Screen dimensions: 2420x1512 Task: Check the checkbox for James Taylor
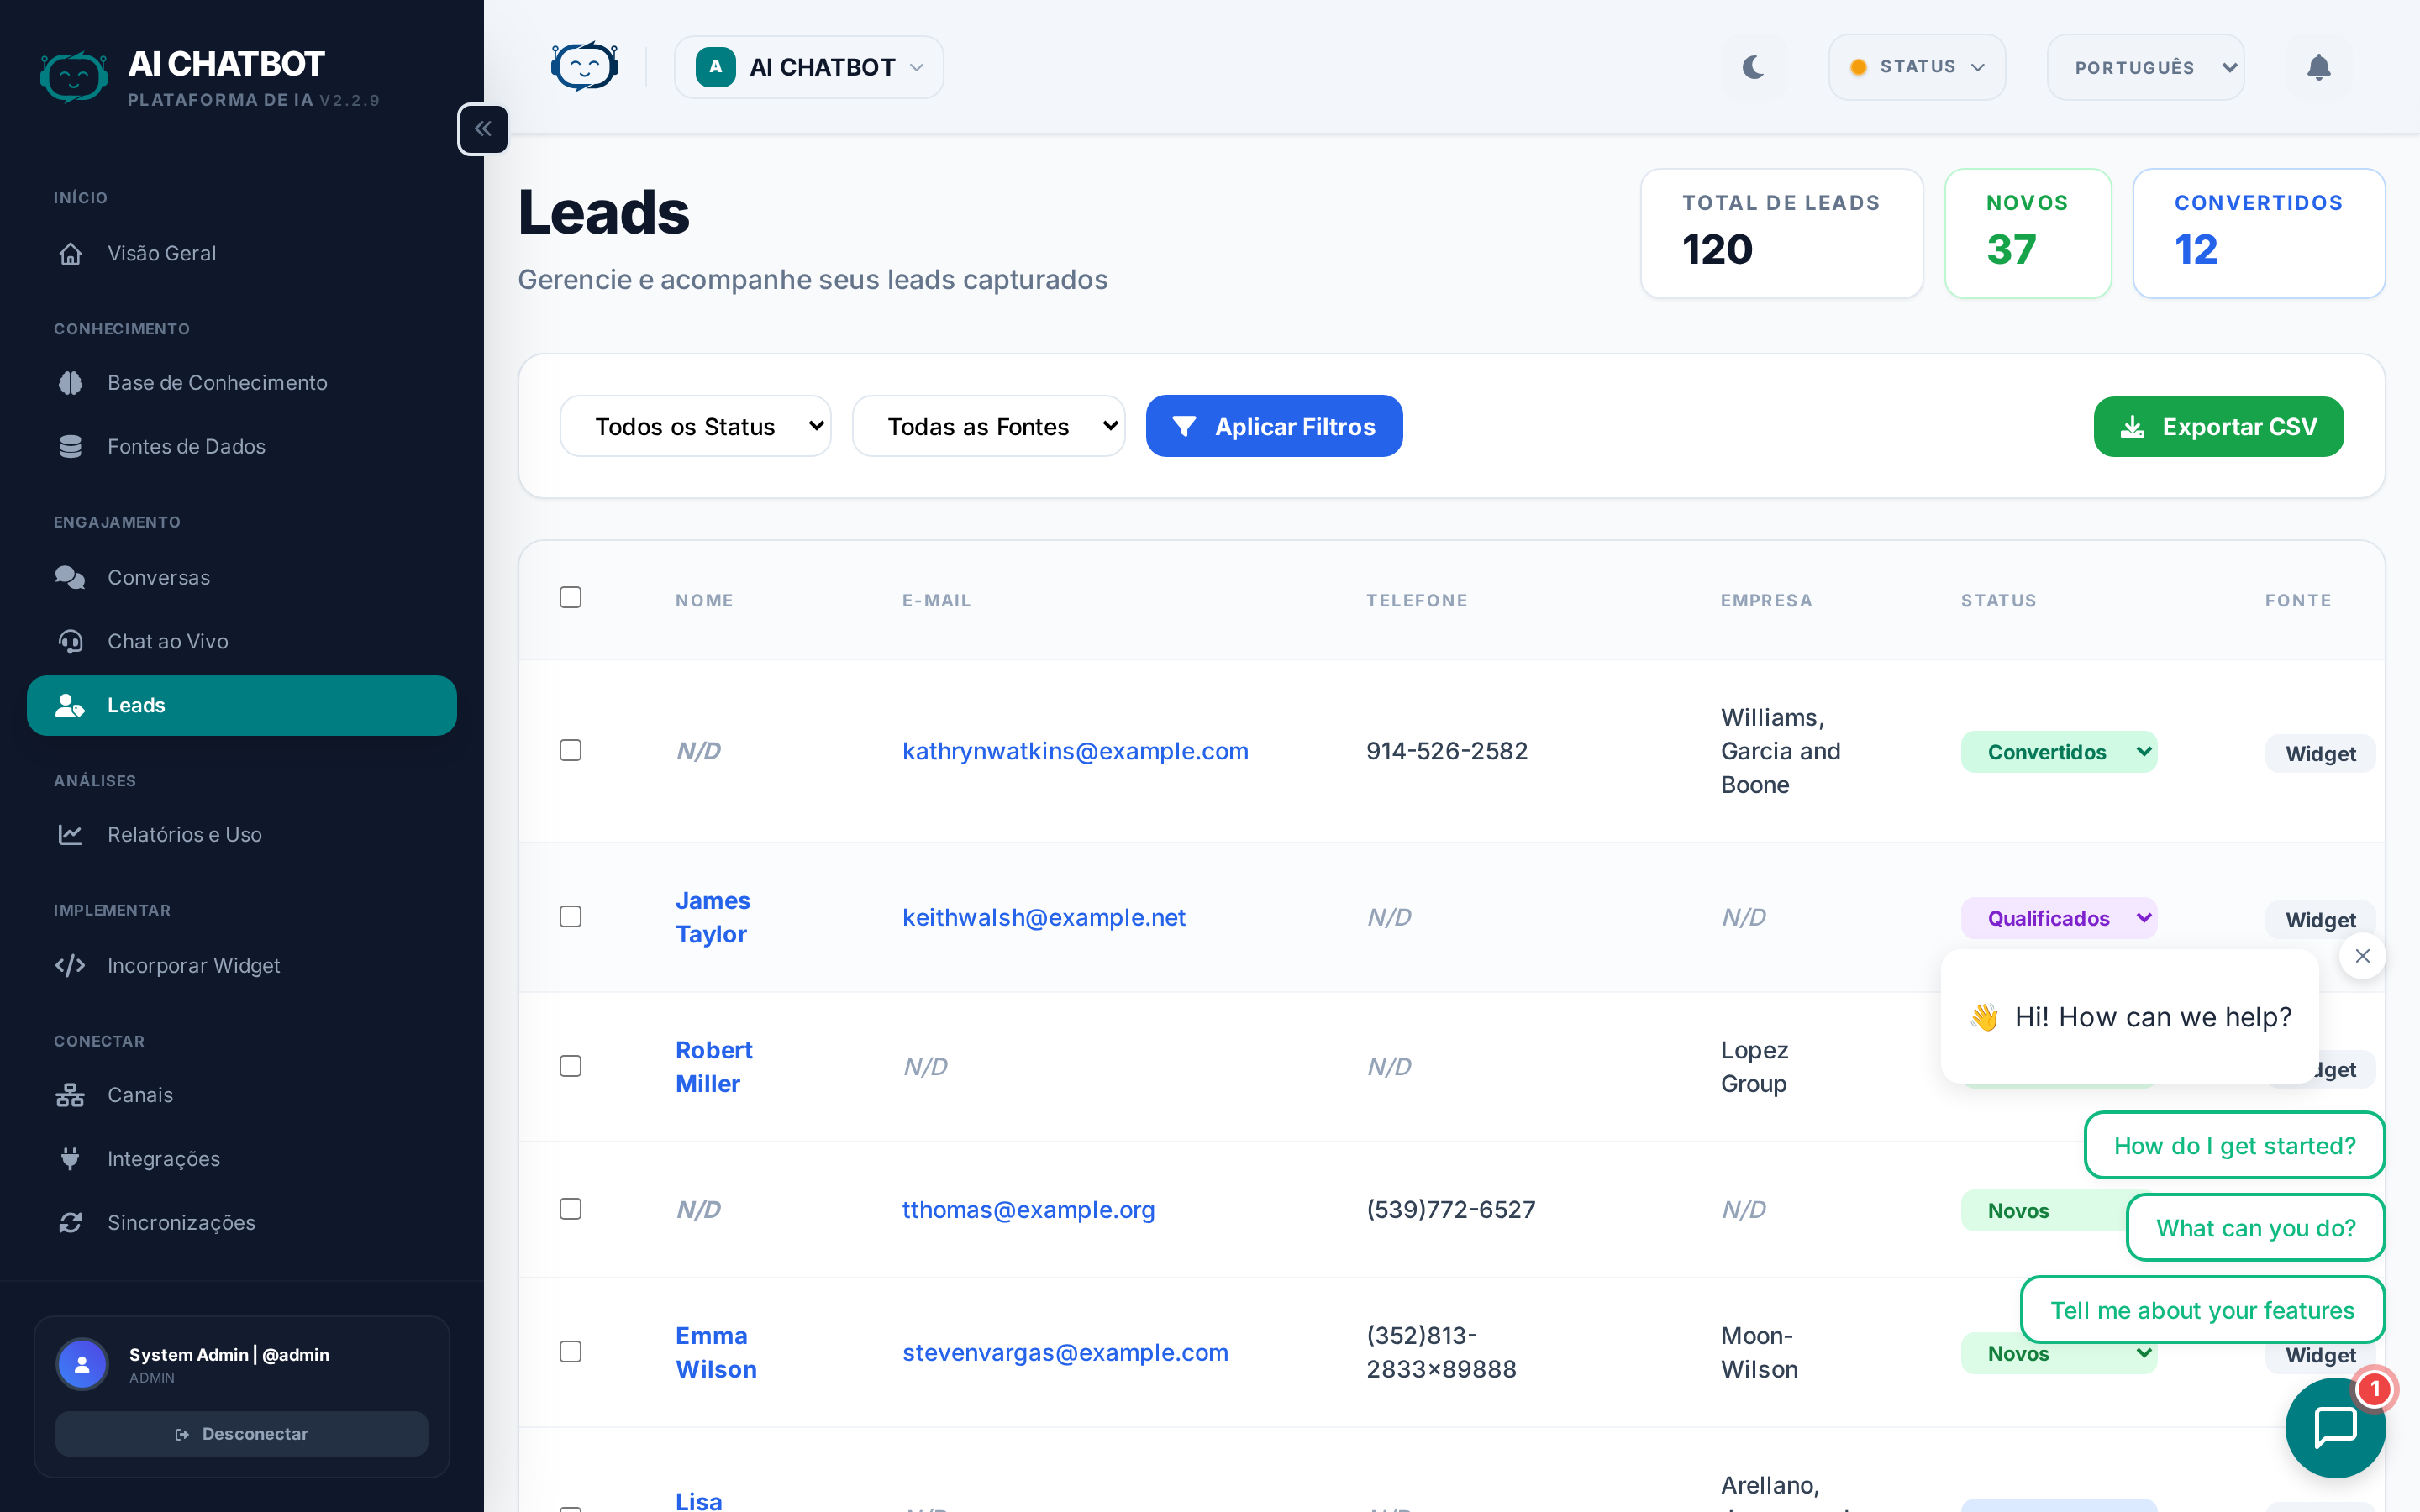click(x=571, y=916)
